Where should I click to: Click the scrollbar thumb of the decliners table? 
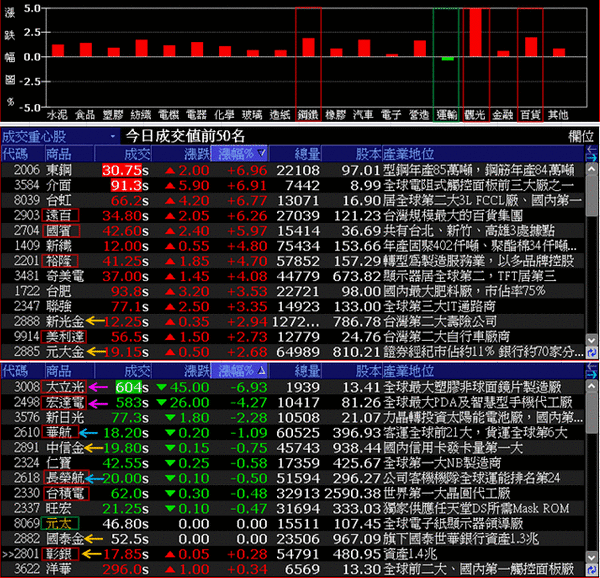point(592,412)
